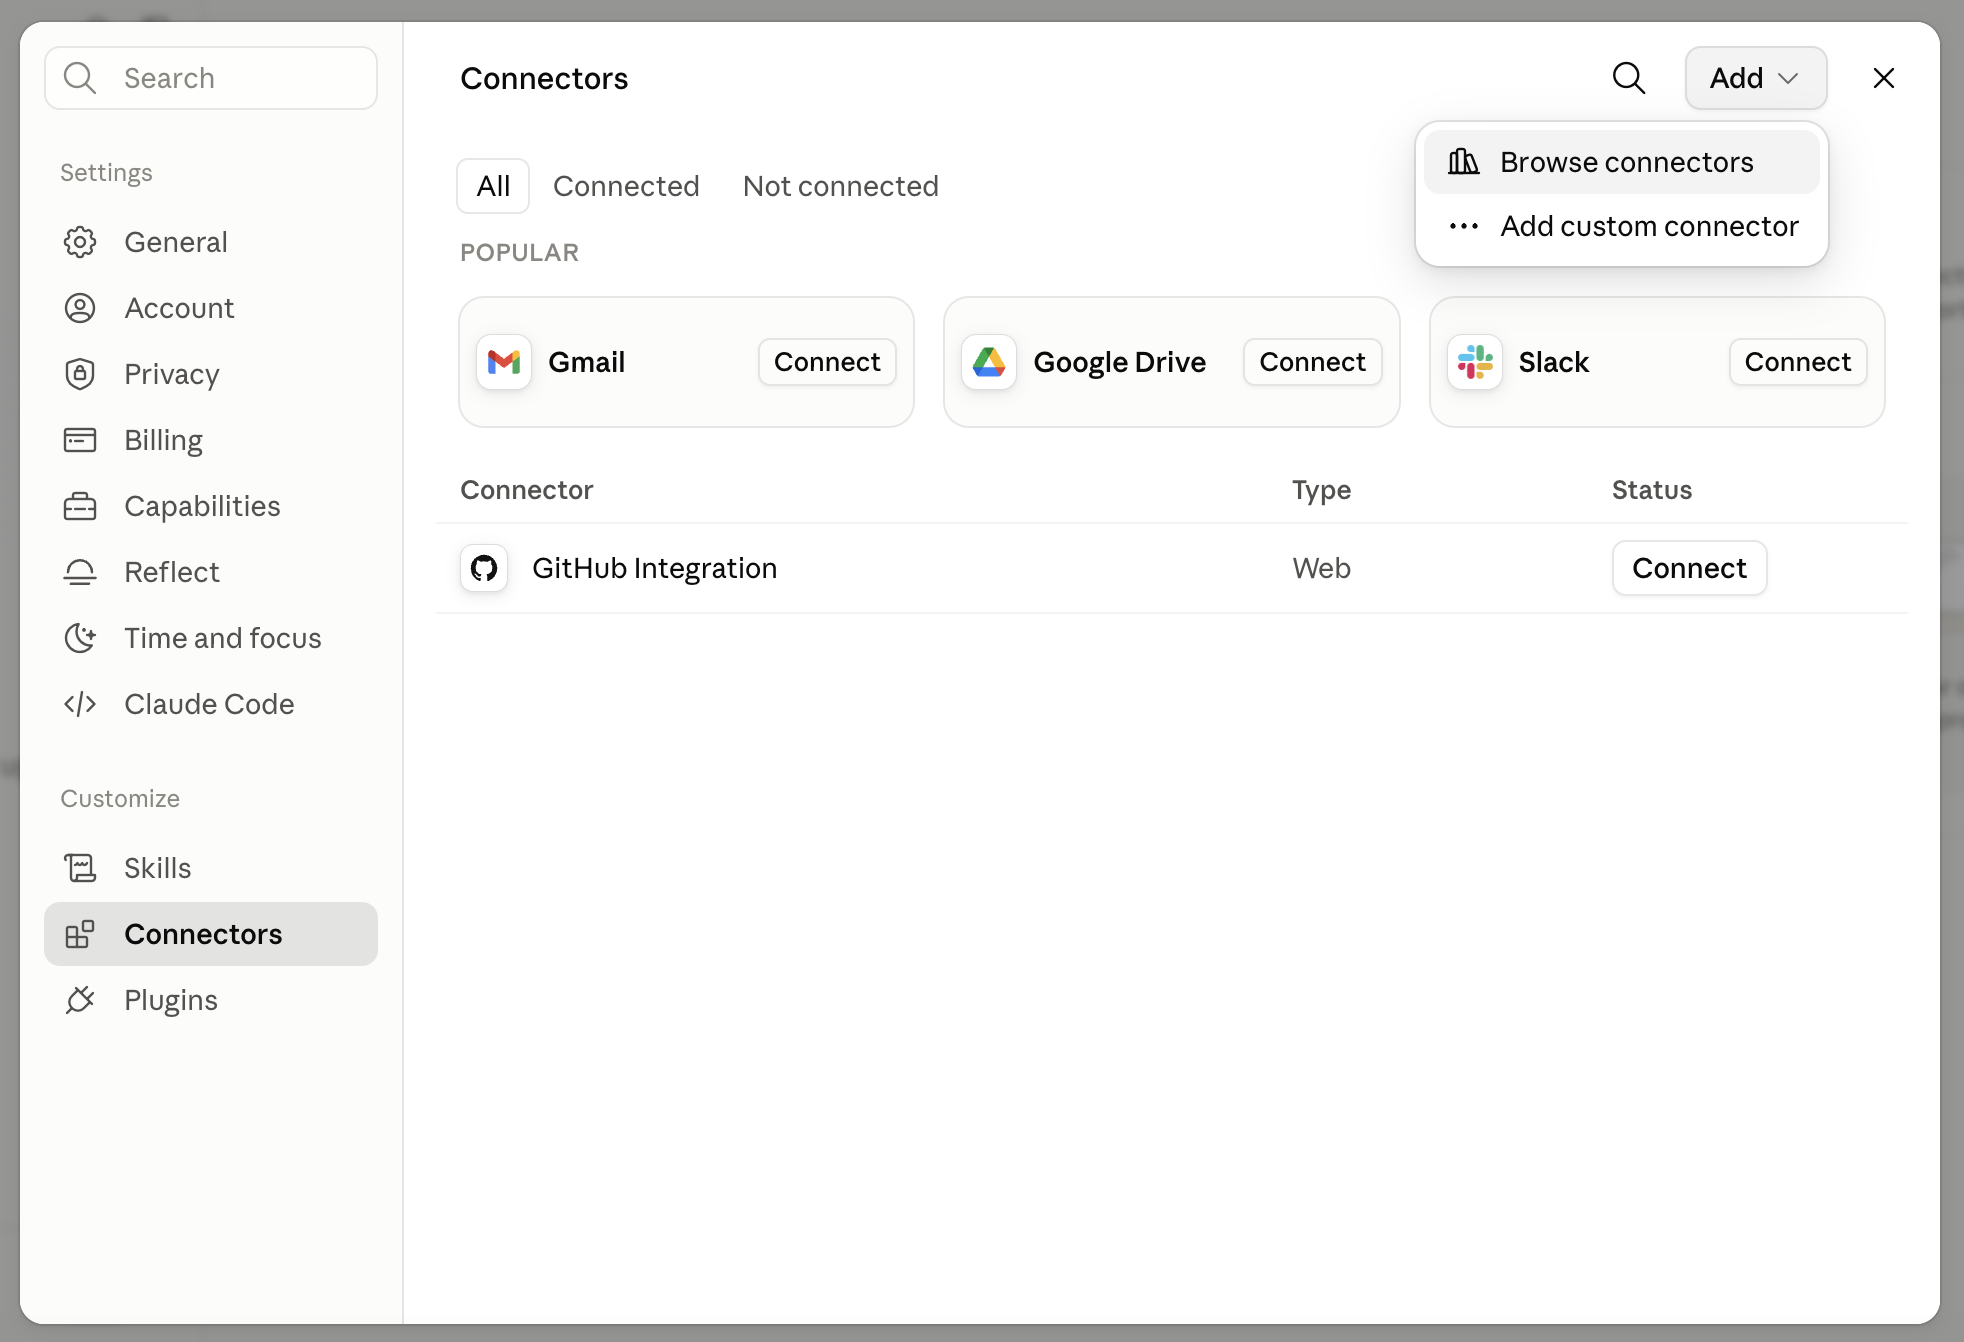Toggle the Add dropdown button
Viewport: 1964px width, 1342px height.
pos(1756,78)
